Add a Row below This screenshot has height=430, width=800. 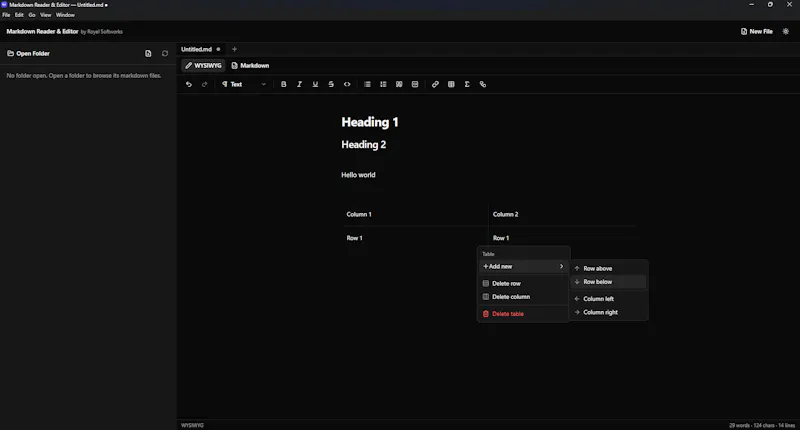(x=609, y=282)
